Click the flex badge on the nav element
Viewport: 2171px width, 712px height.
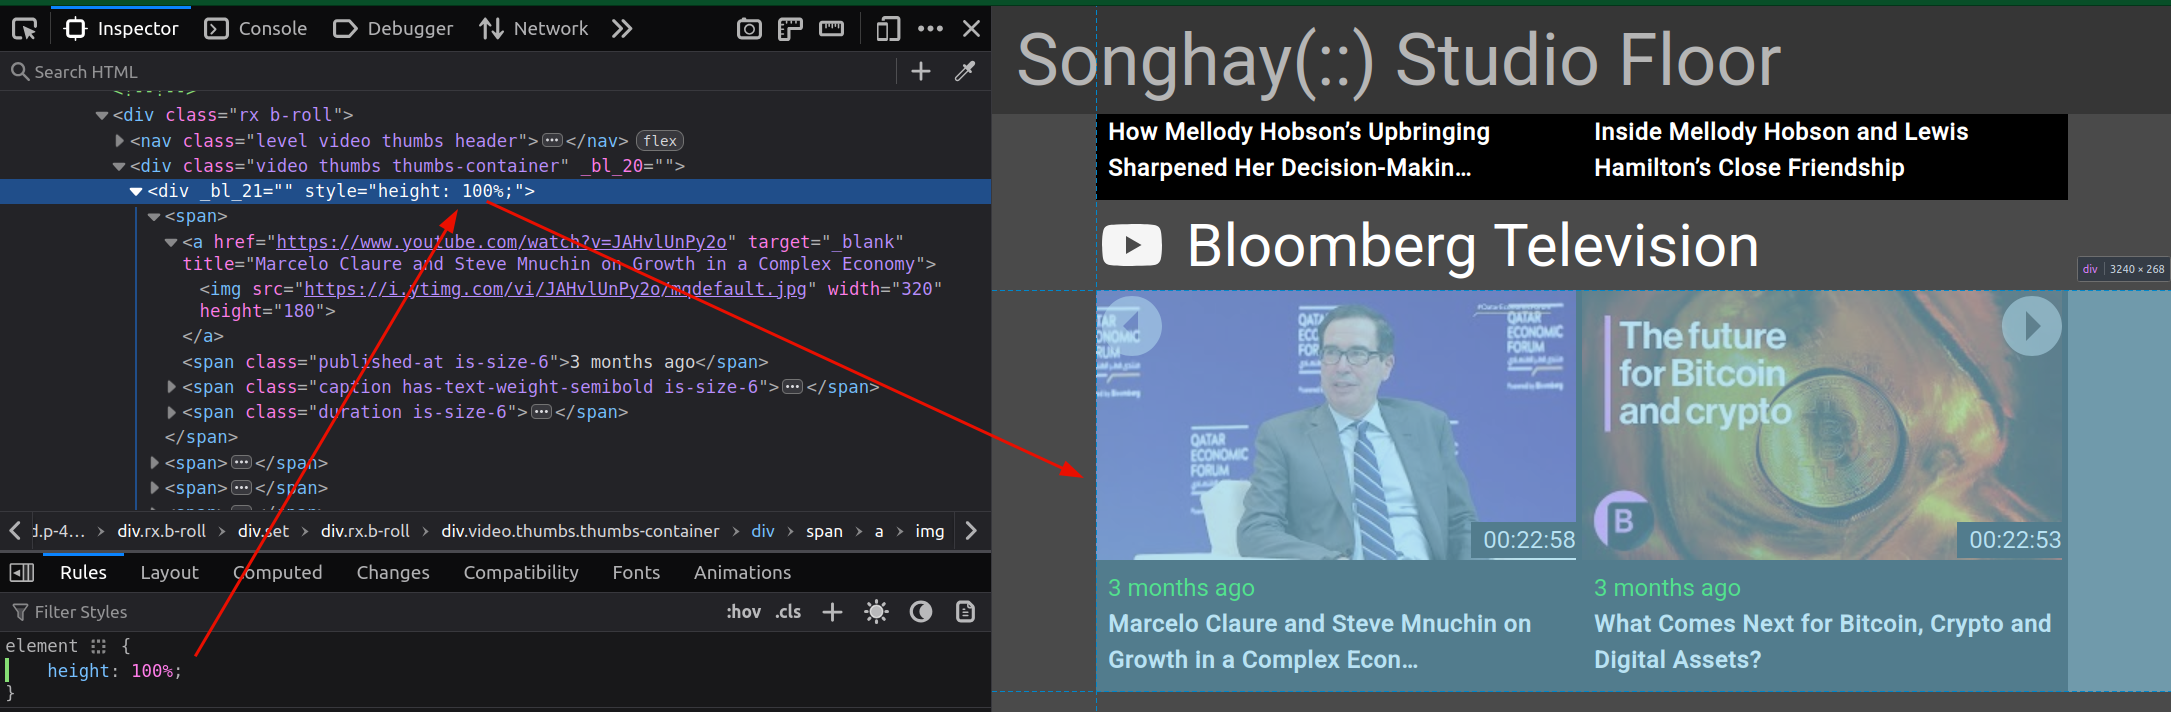(x=660, y=141)
